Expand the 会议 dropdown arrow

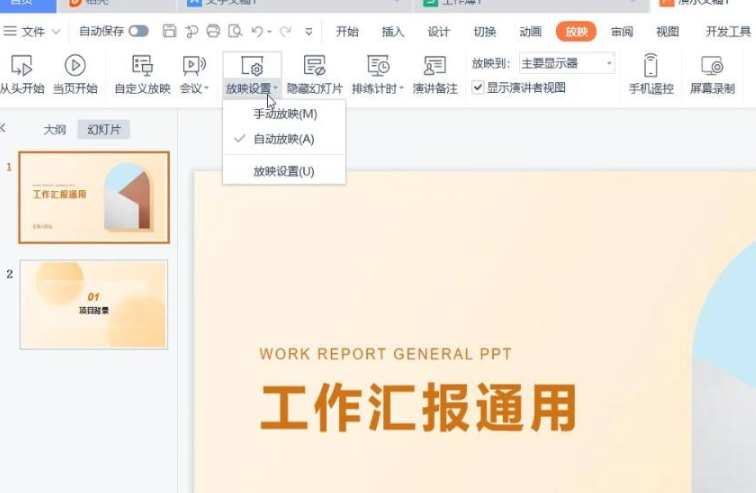206,88
